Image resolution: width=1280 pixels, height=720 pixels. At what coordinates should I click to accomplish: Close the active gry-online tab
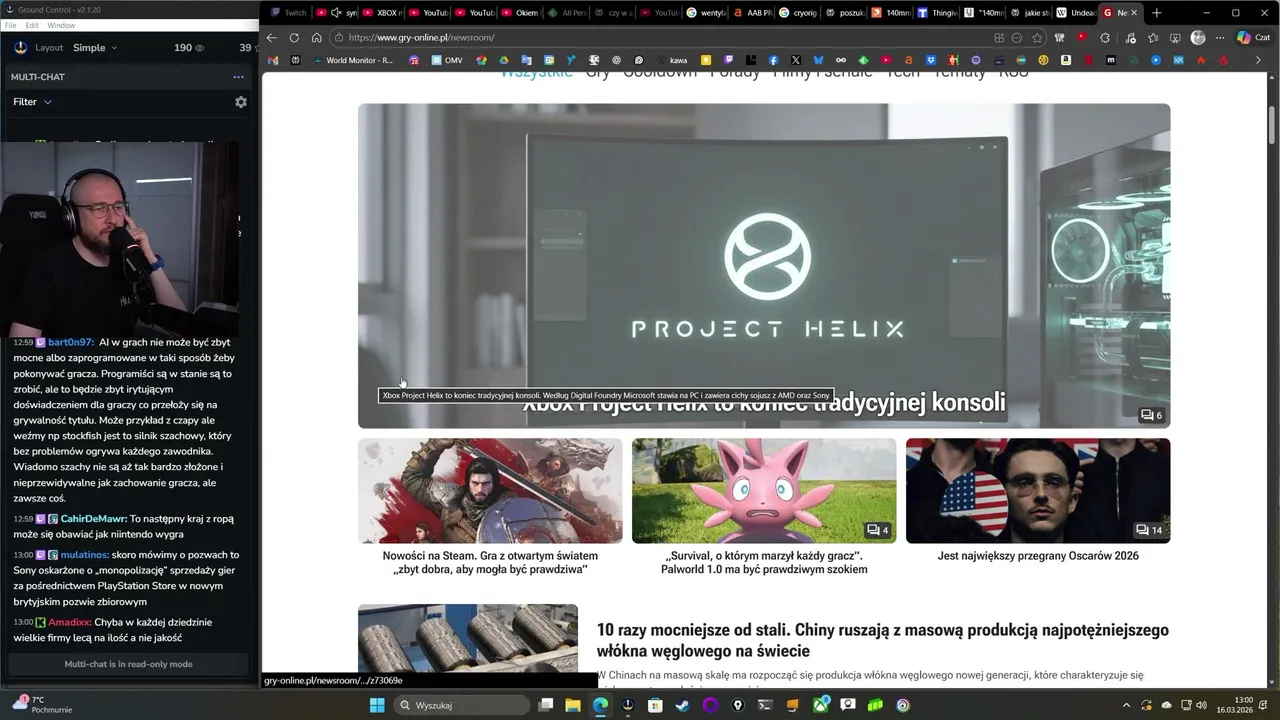(1133, 13)
